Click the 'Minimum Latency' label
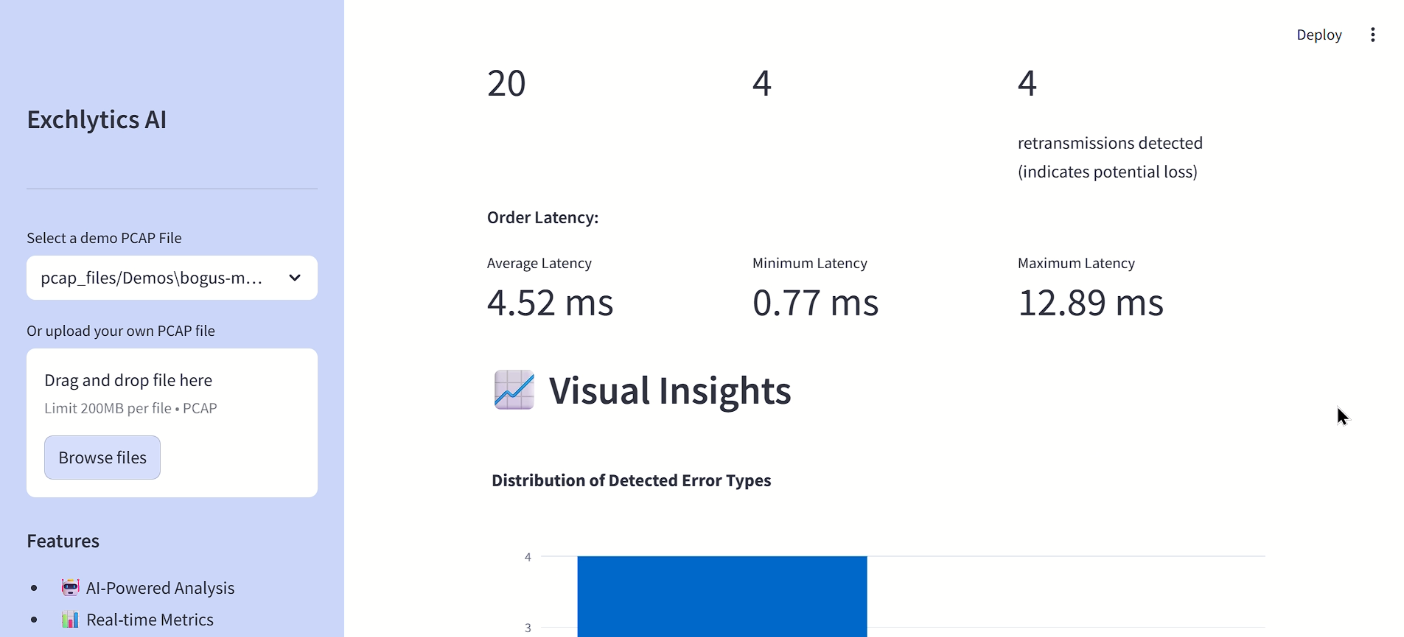 (810, 263)
